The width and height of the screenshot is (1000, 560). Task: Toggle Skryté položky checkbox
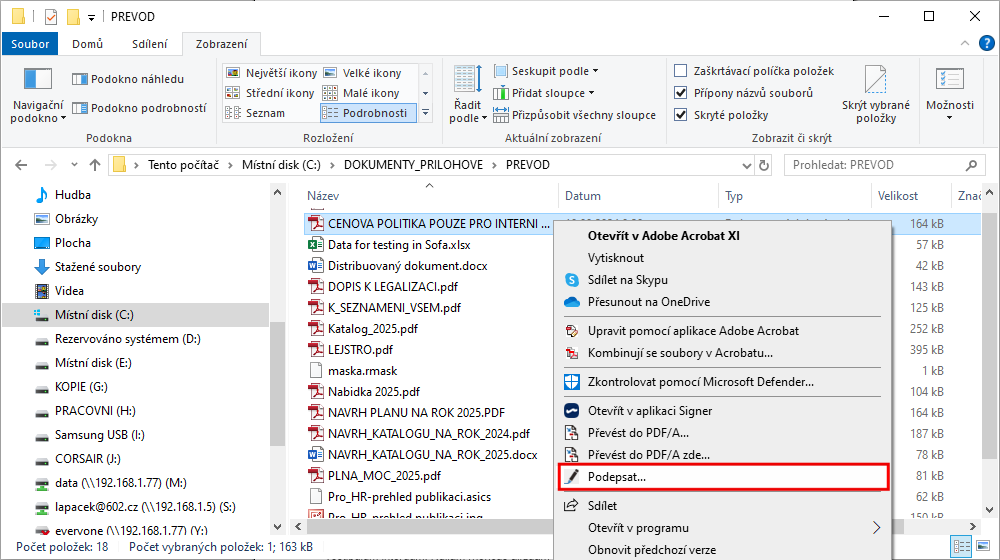pos(681,115)
